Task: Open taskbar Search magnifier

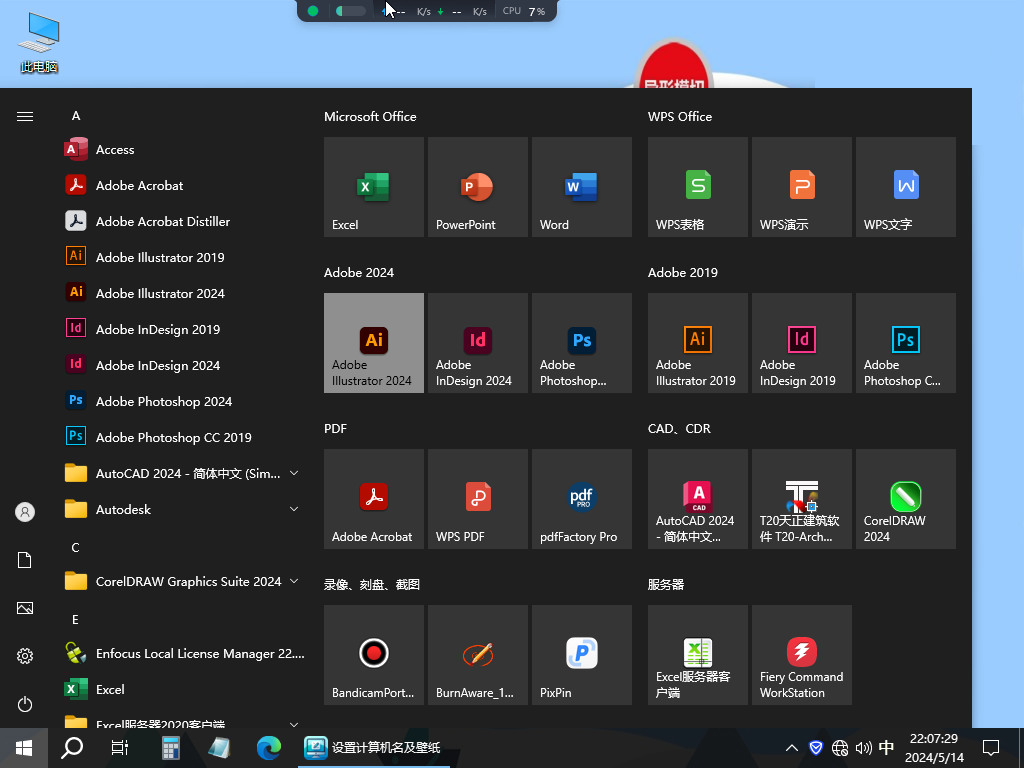Action: coord(72,748)
